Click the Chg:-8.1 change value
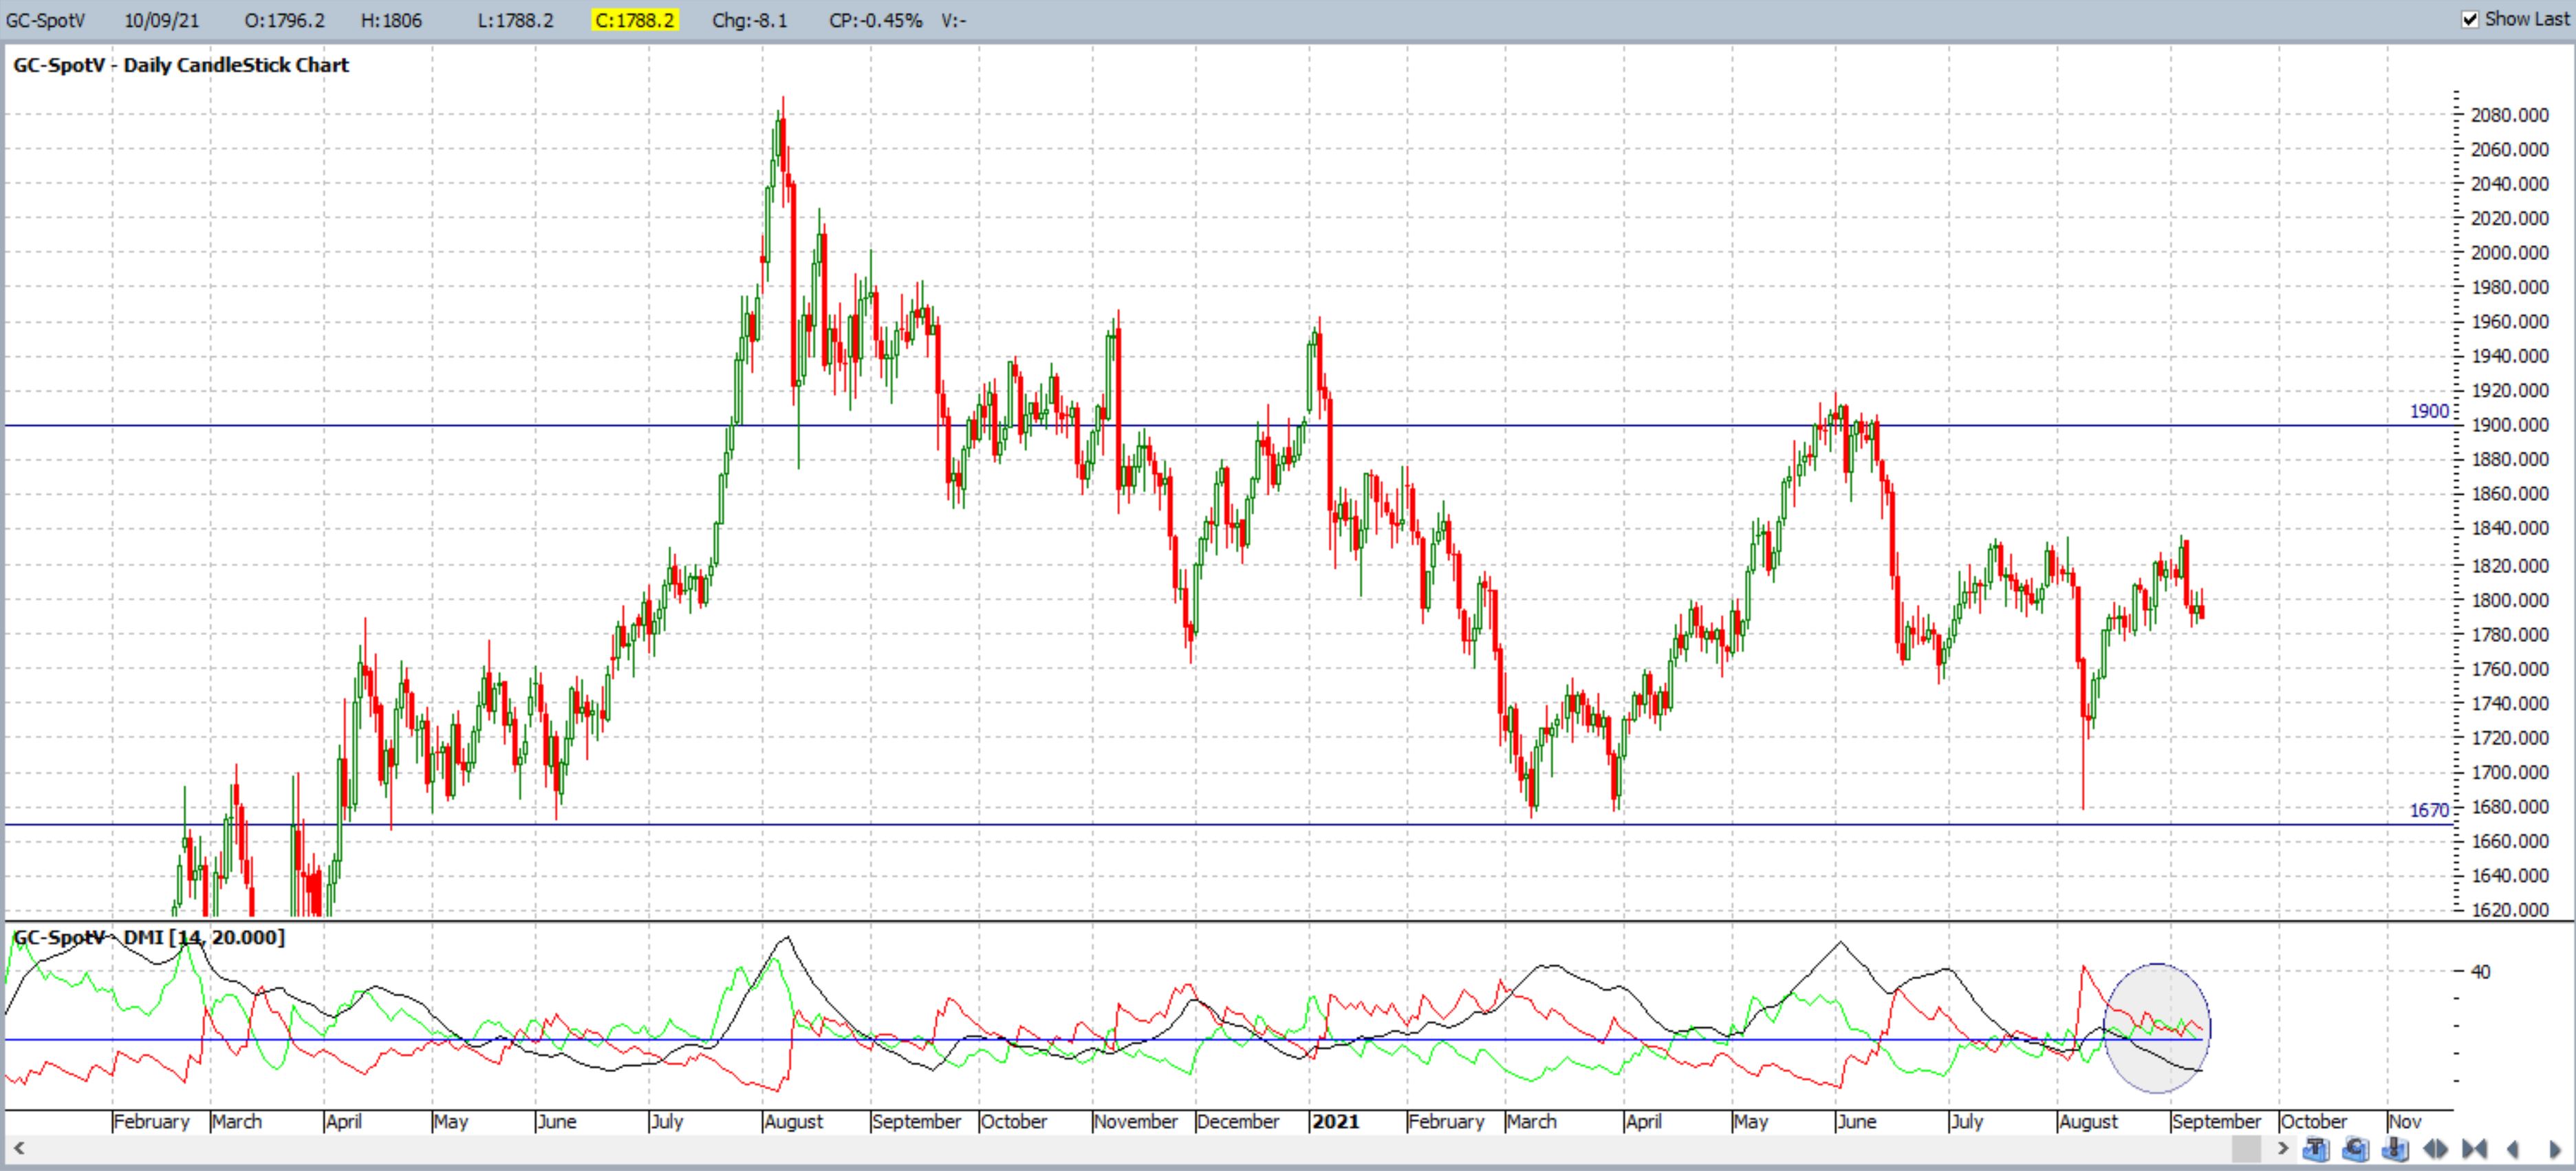Screen dimensions: 2576x1171 coord(749,20)
